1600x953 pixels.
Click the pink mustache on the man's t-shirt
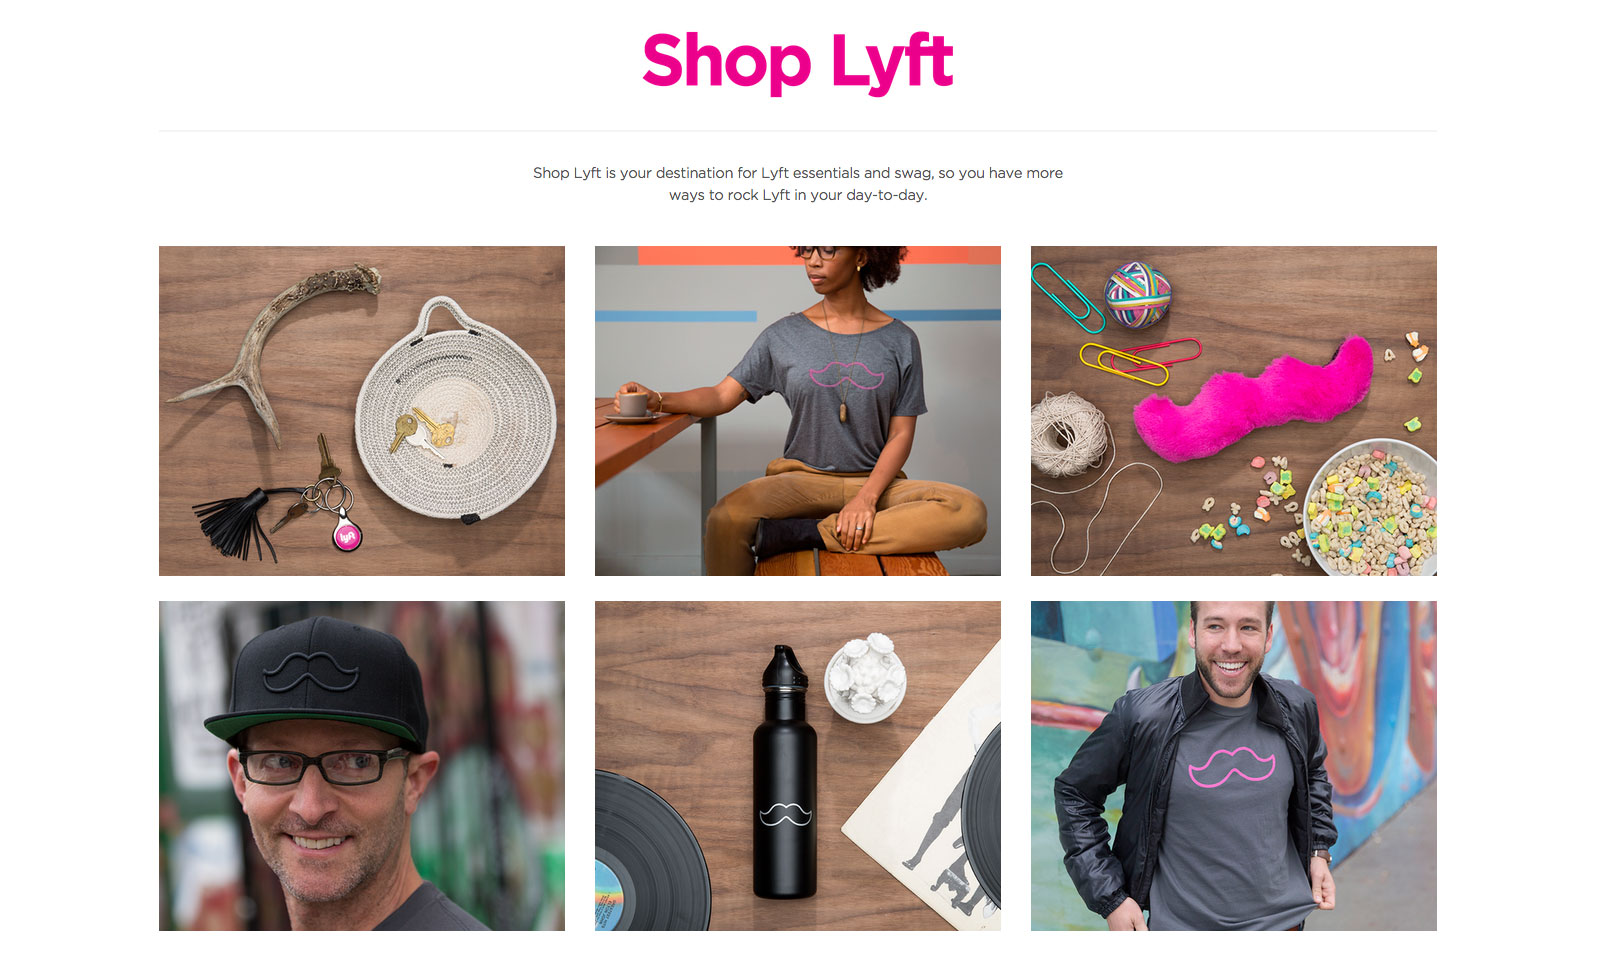1232,766
